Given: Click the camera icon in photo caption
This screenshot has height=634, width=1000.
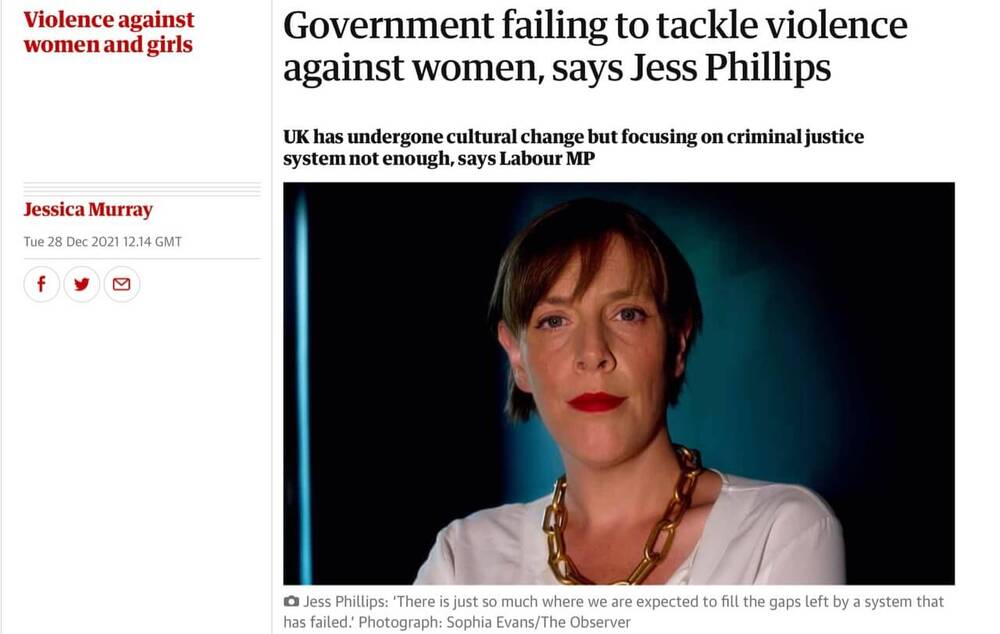Looking at the screenshot, I should click(291, 601).
